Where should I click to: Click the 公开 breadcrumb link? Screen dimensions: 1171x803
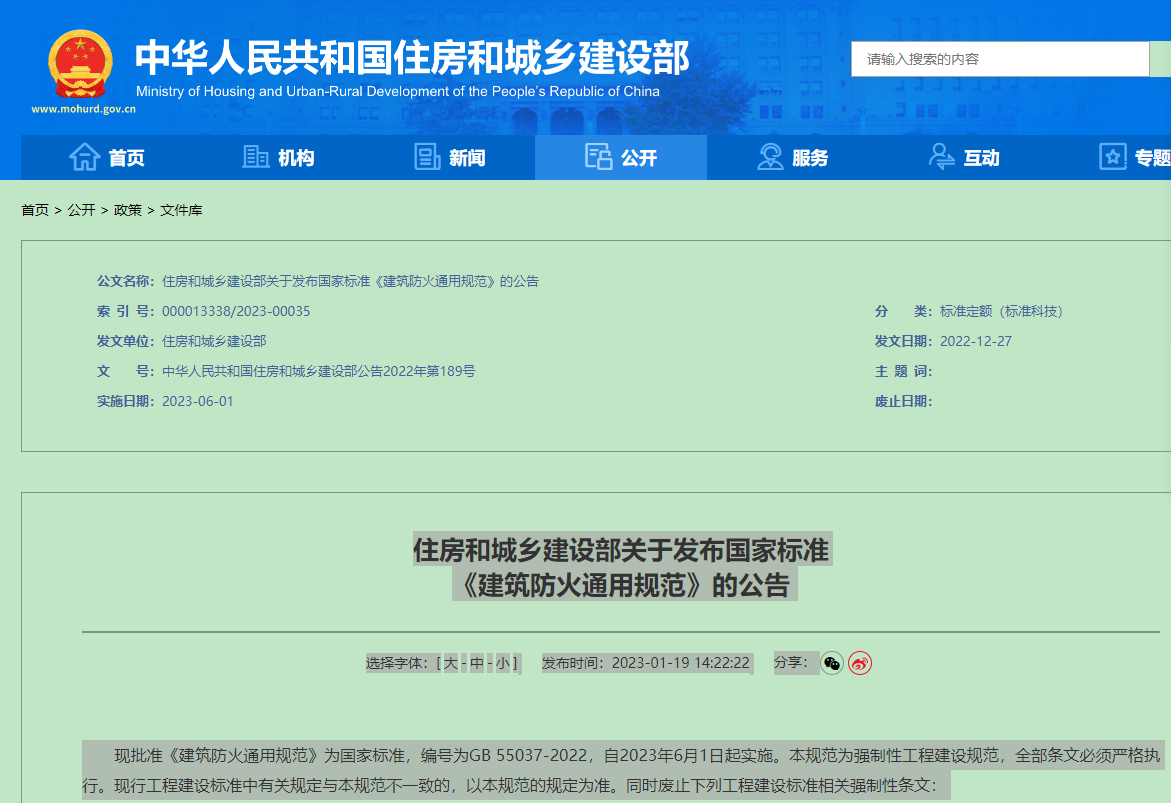click(x=81, y=210)
